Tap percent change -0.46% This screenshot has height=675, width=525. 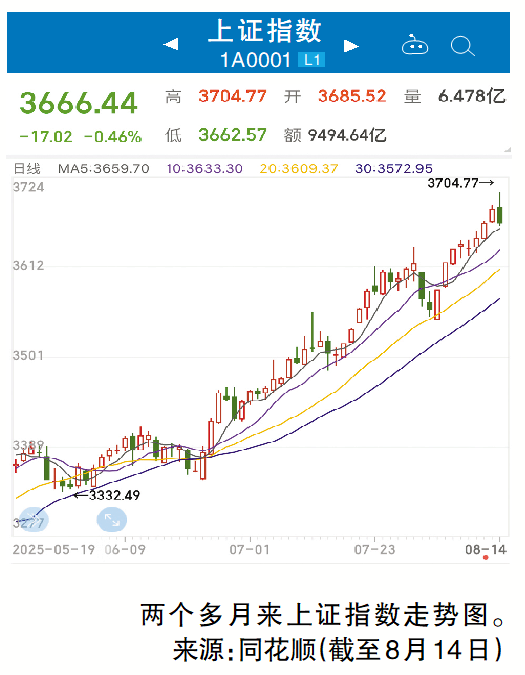tap(113, 137)
